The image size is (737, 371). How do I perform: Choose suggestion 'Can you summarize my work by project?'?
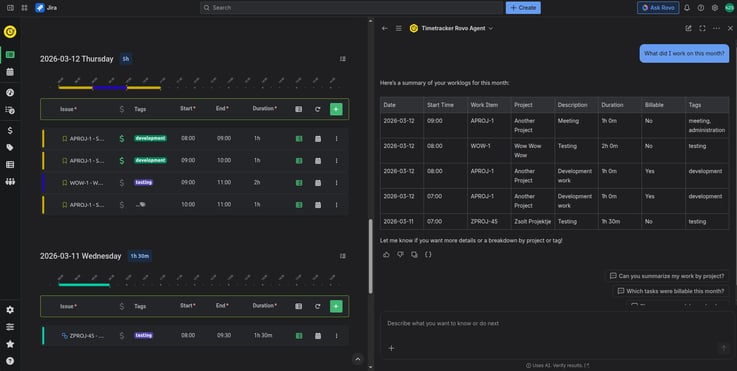[667, 276]
